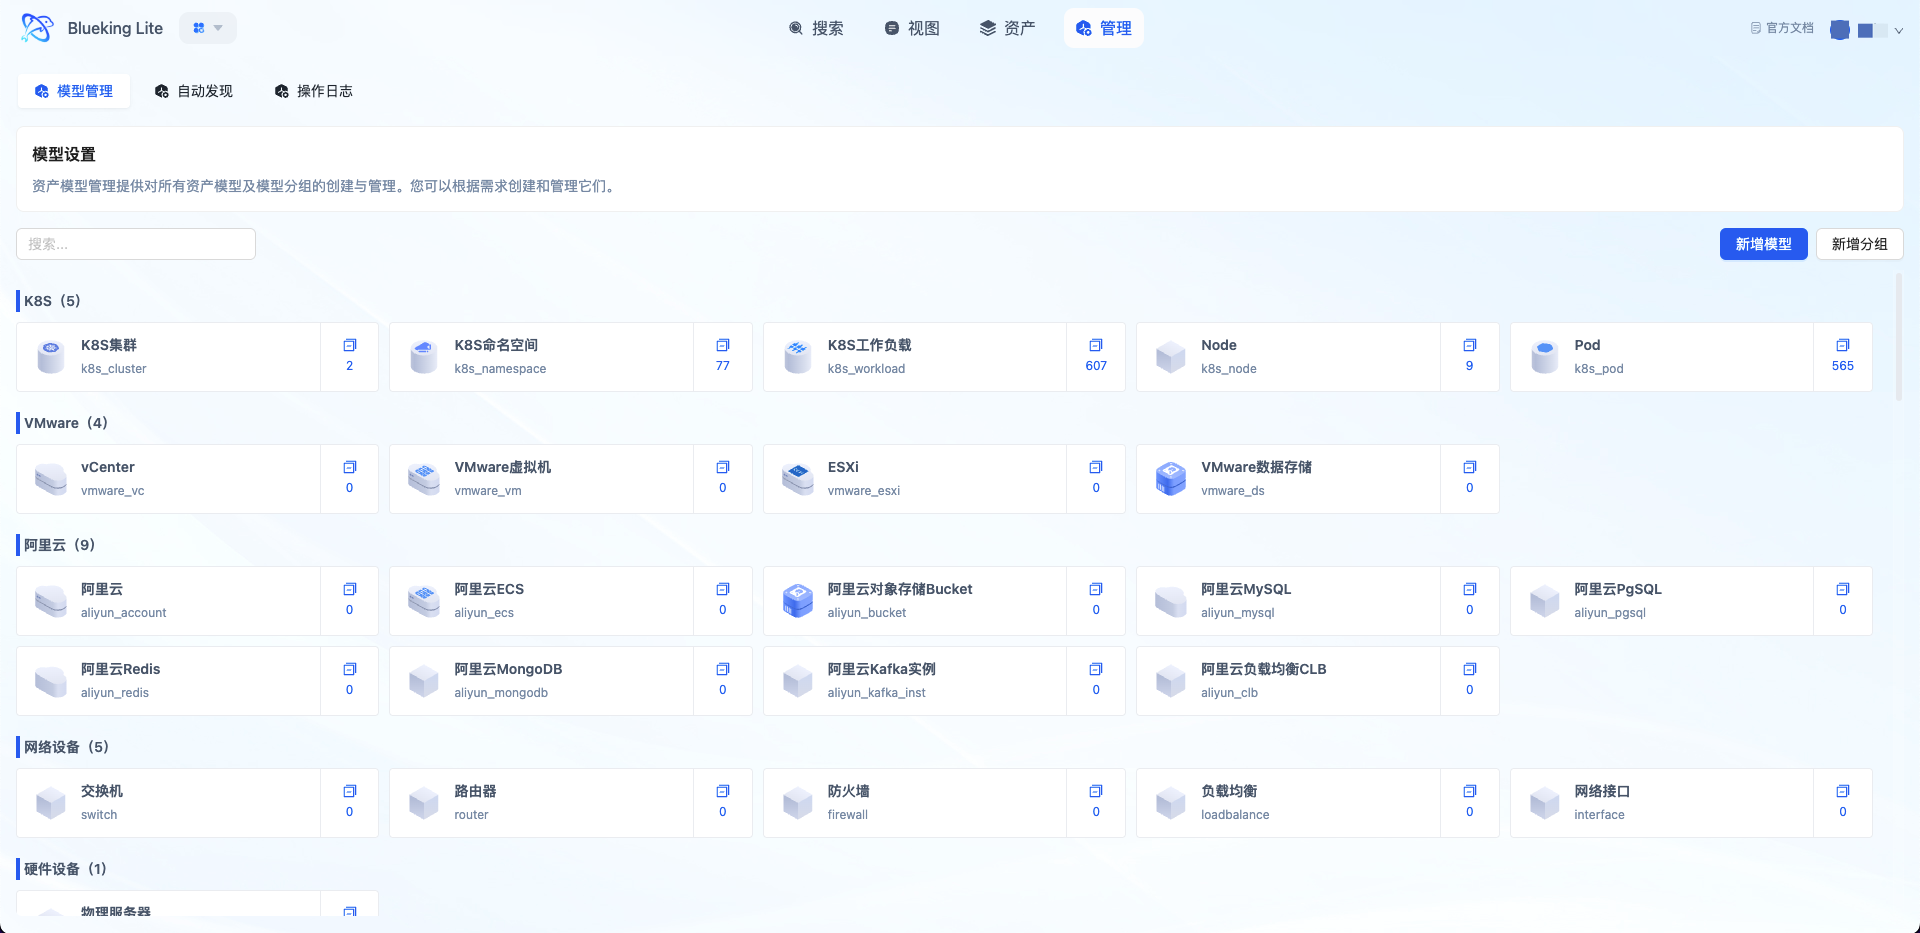Open the 阿里云 account model icon

pyautogui.click(x=51, y=601)
